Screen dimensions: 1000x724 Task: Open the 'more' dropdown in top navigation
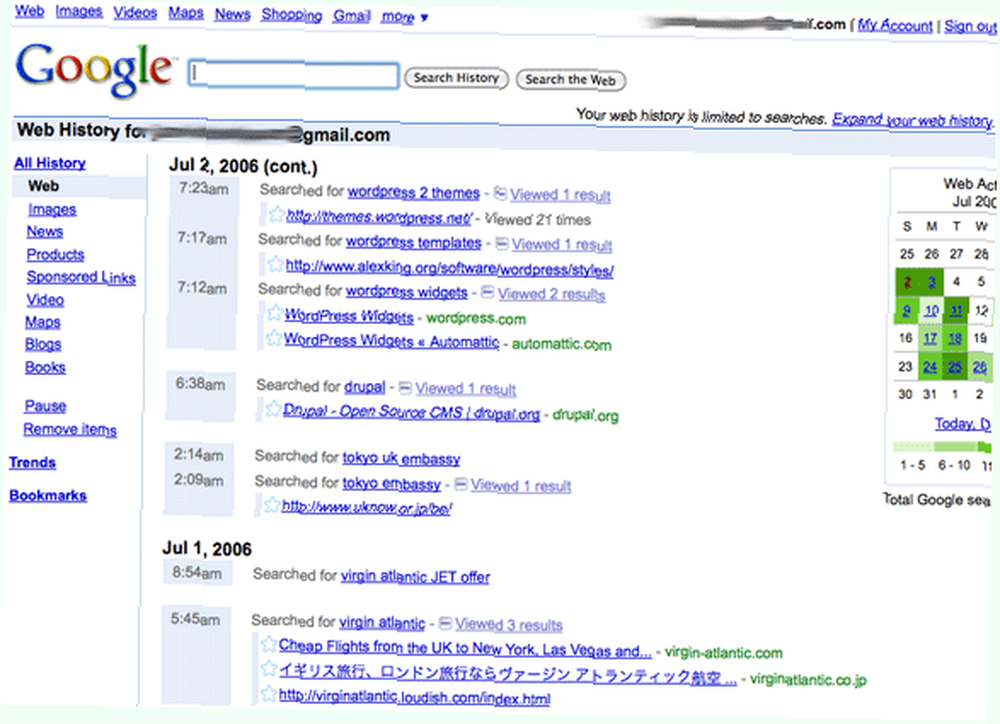tap(404, 17)
